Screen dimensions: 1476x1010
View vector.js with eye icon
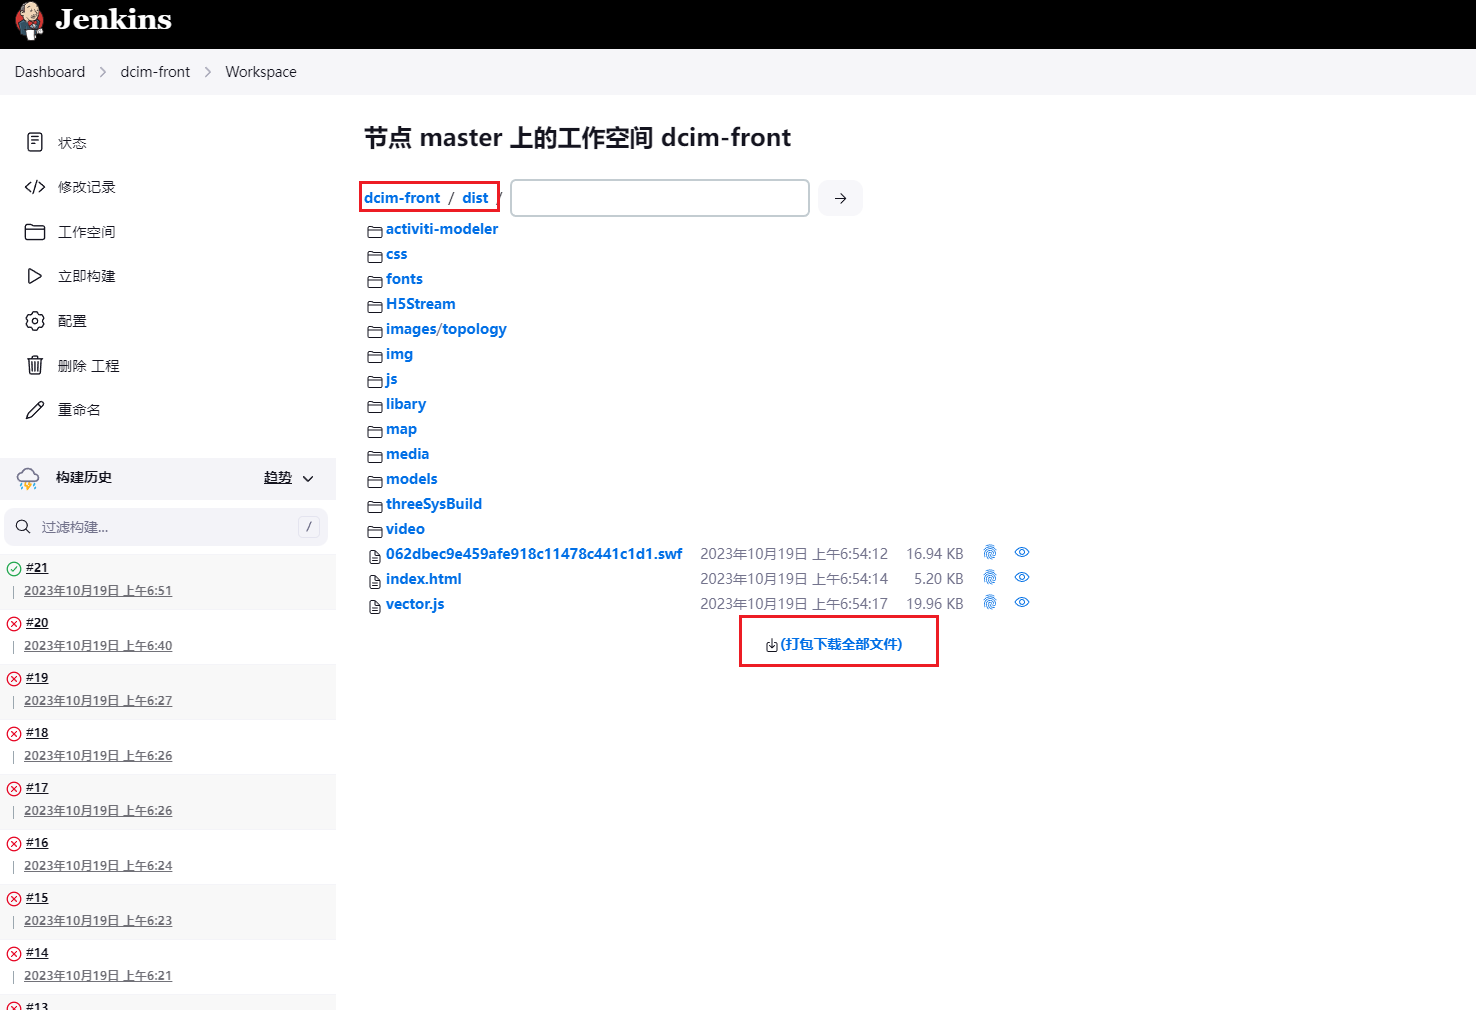pos(1022,602)
